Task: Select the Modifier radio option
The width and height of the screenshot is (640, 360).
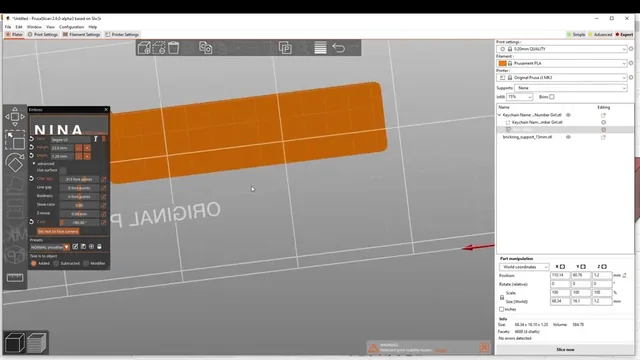Action: 86,263
